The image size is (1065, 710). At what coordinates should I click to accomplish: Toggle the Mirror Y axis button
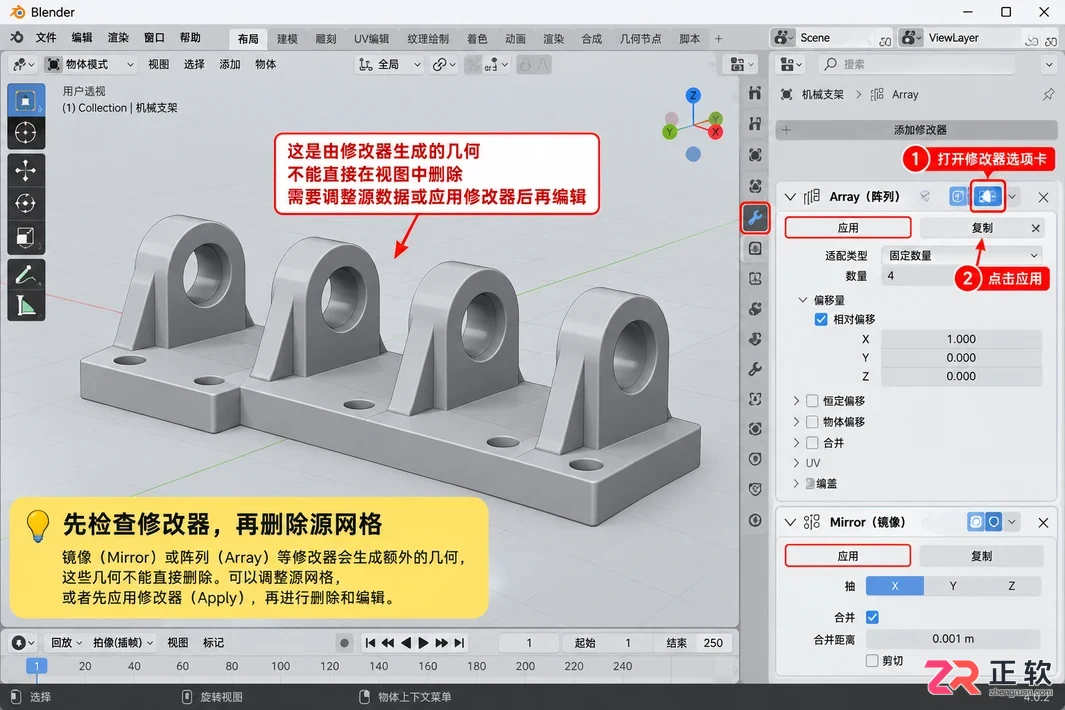click(x=953, y=586)
